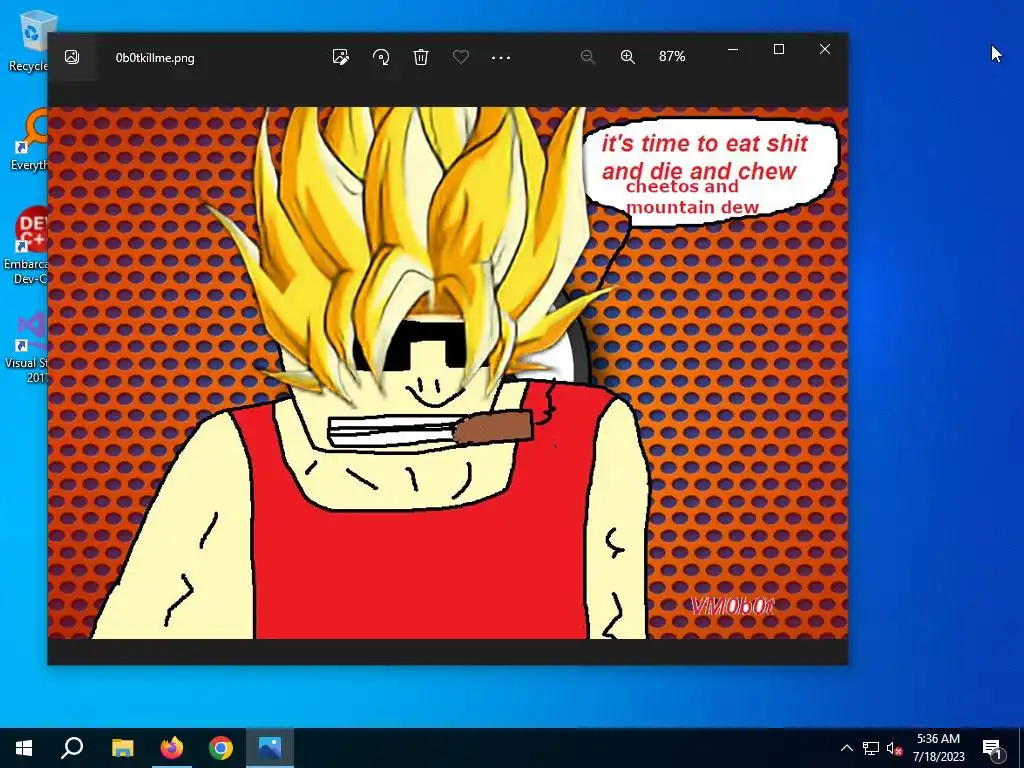The image size is (1024, 768).
Task: Open the Edit image tool in Photos
Action: click(x=340, y=57)
